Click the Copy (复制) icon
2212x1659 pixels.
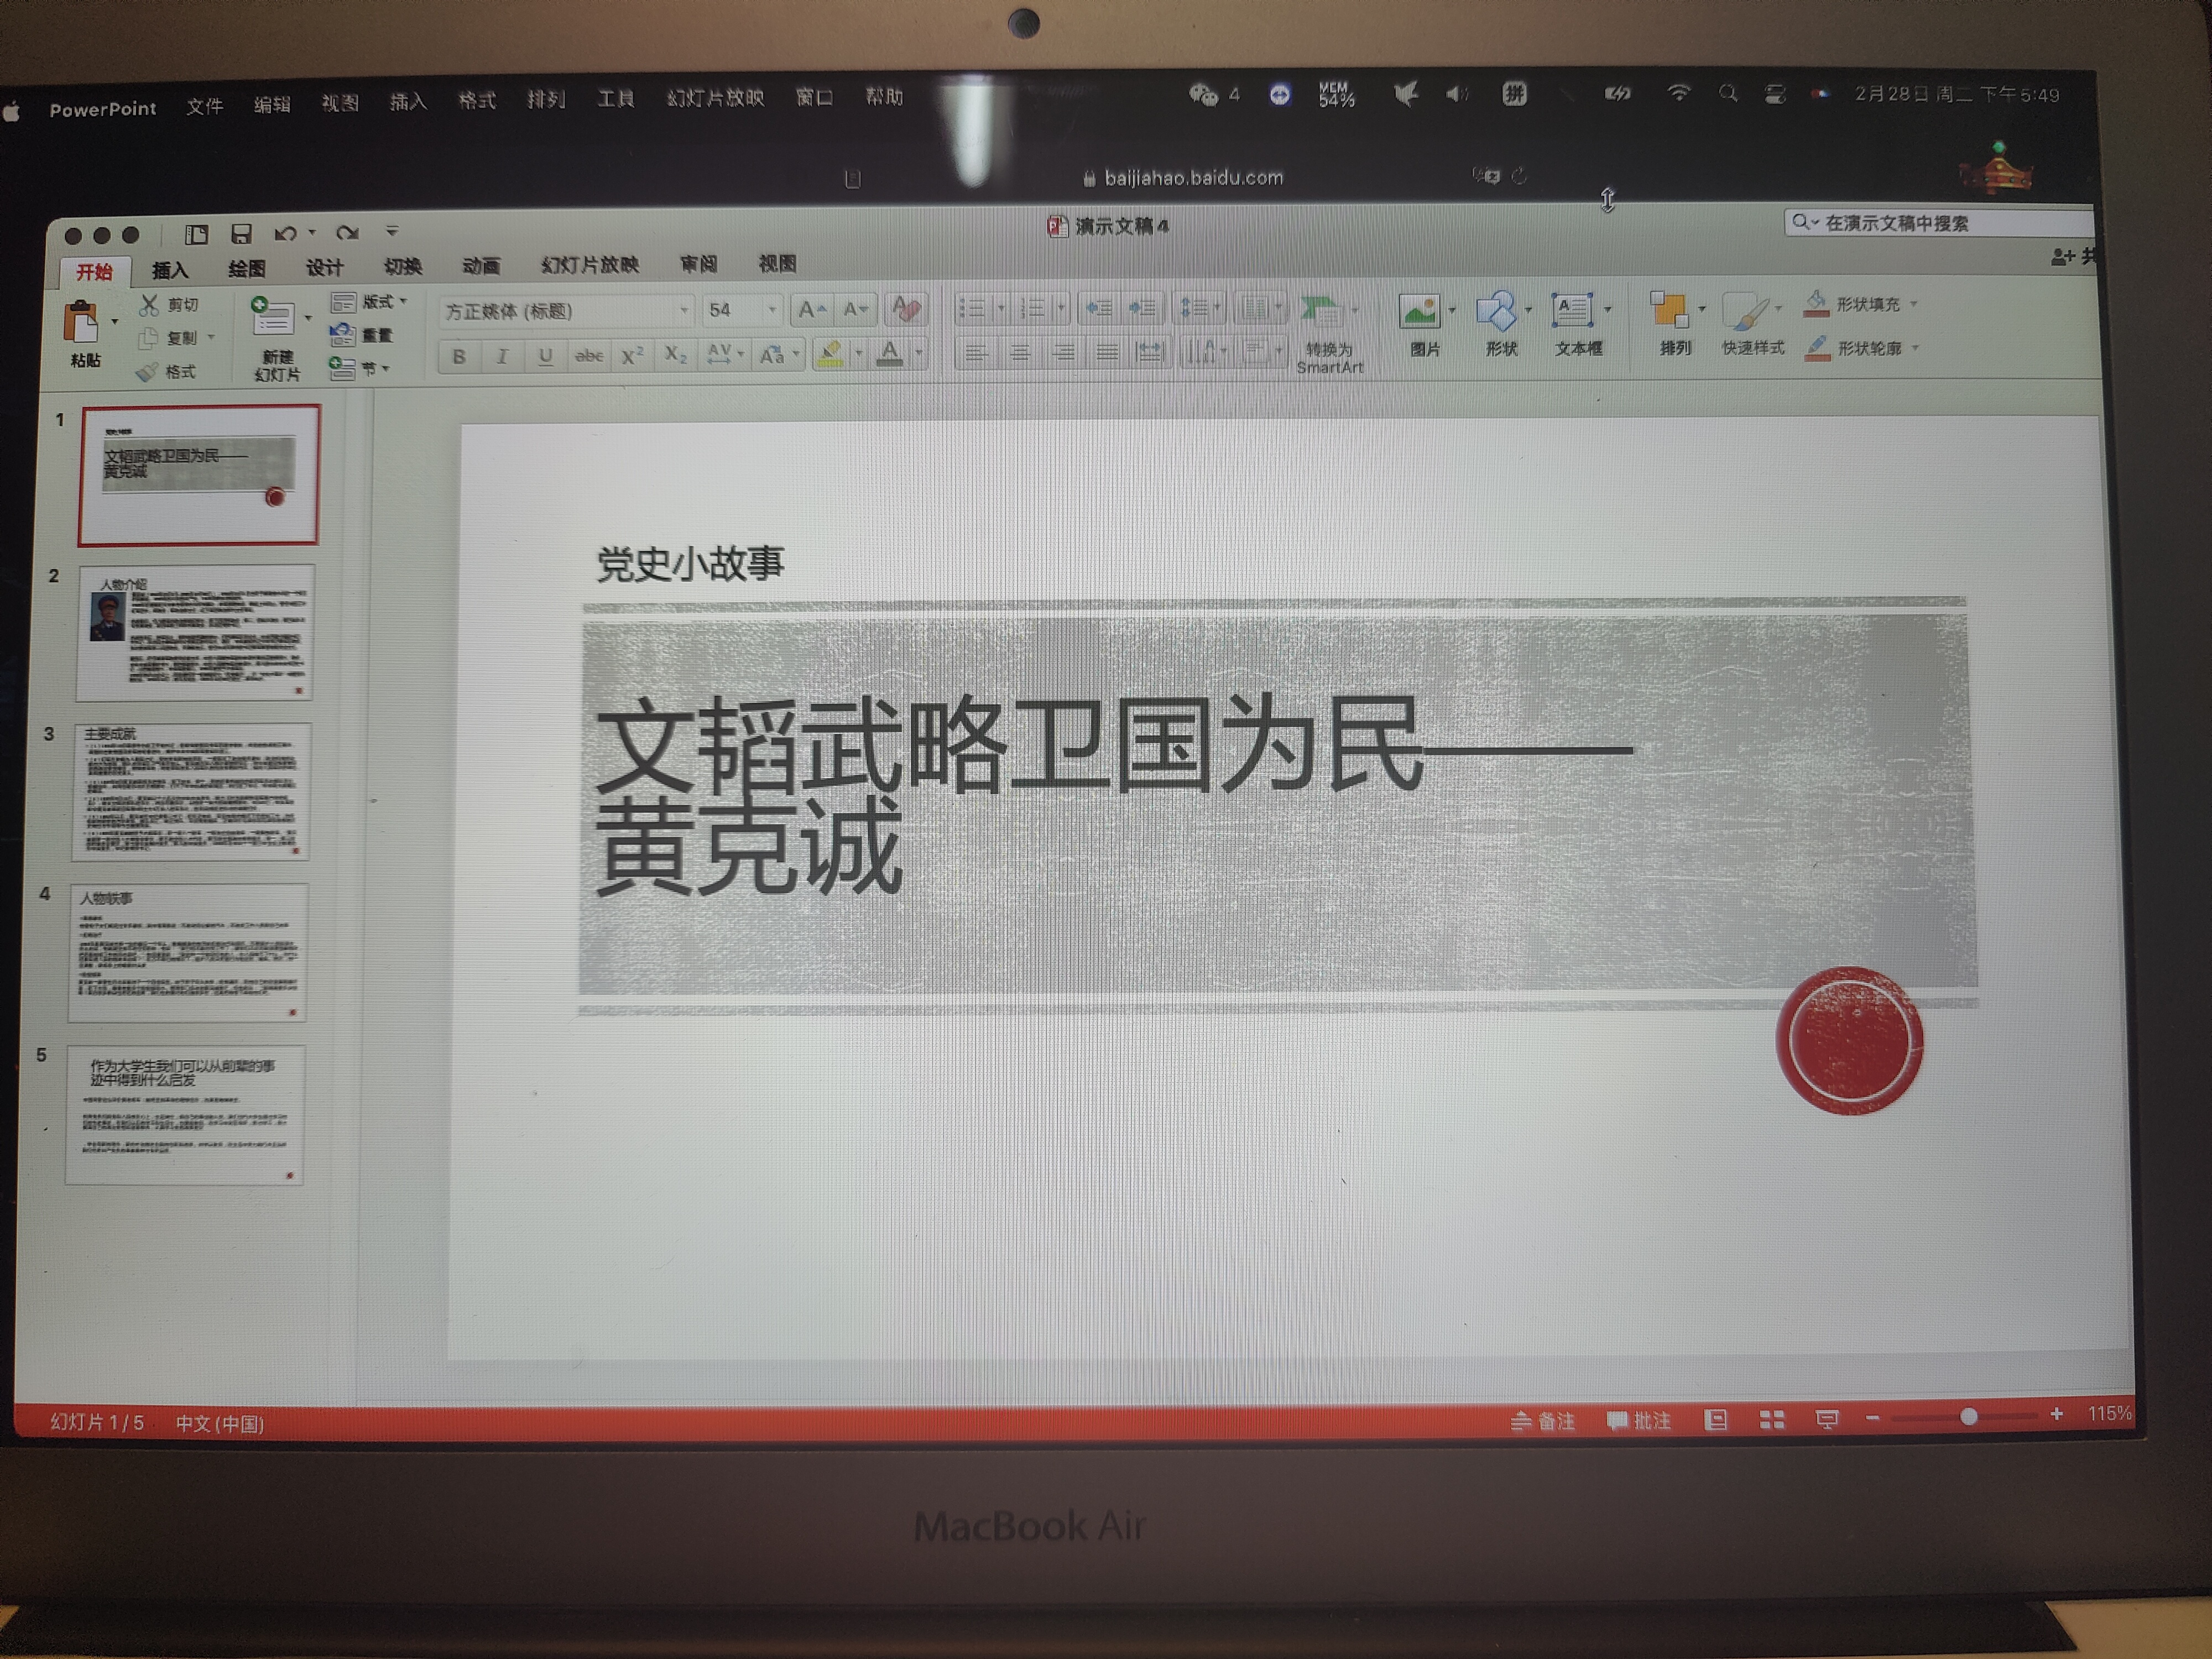point(148,338)
